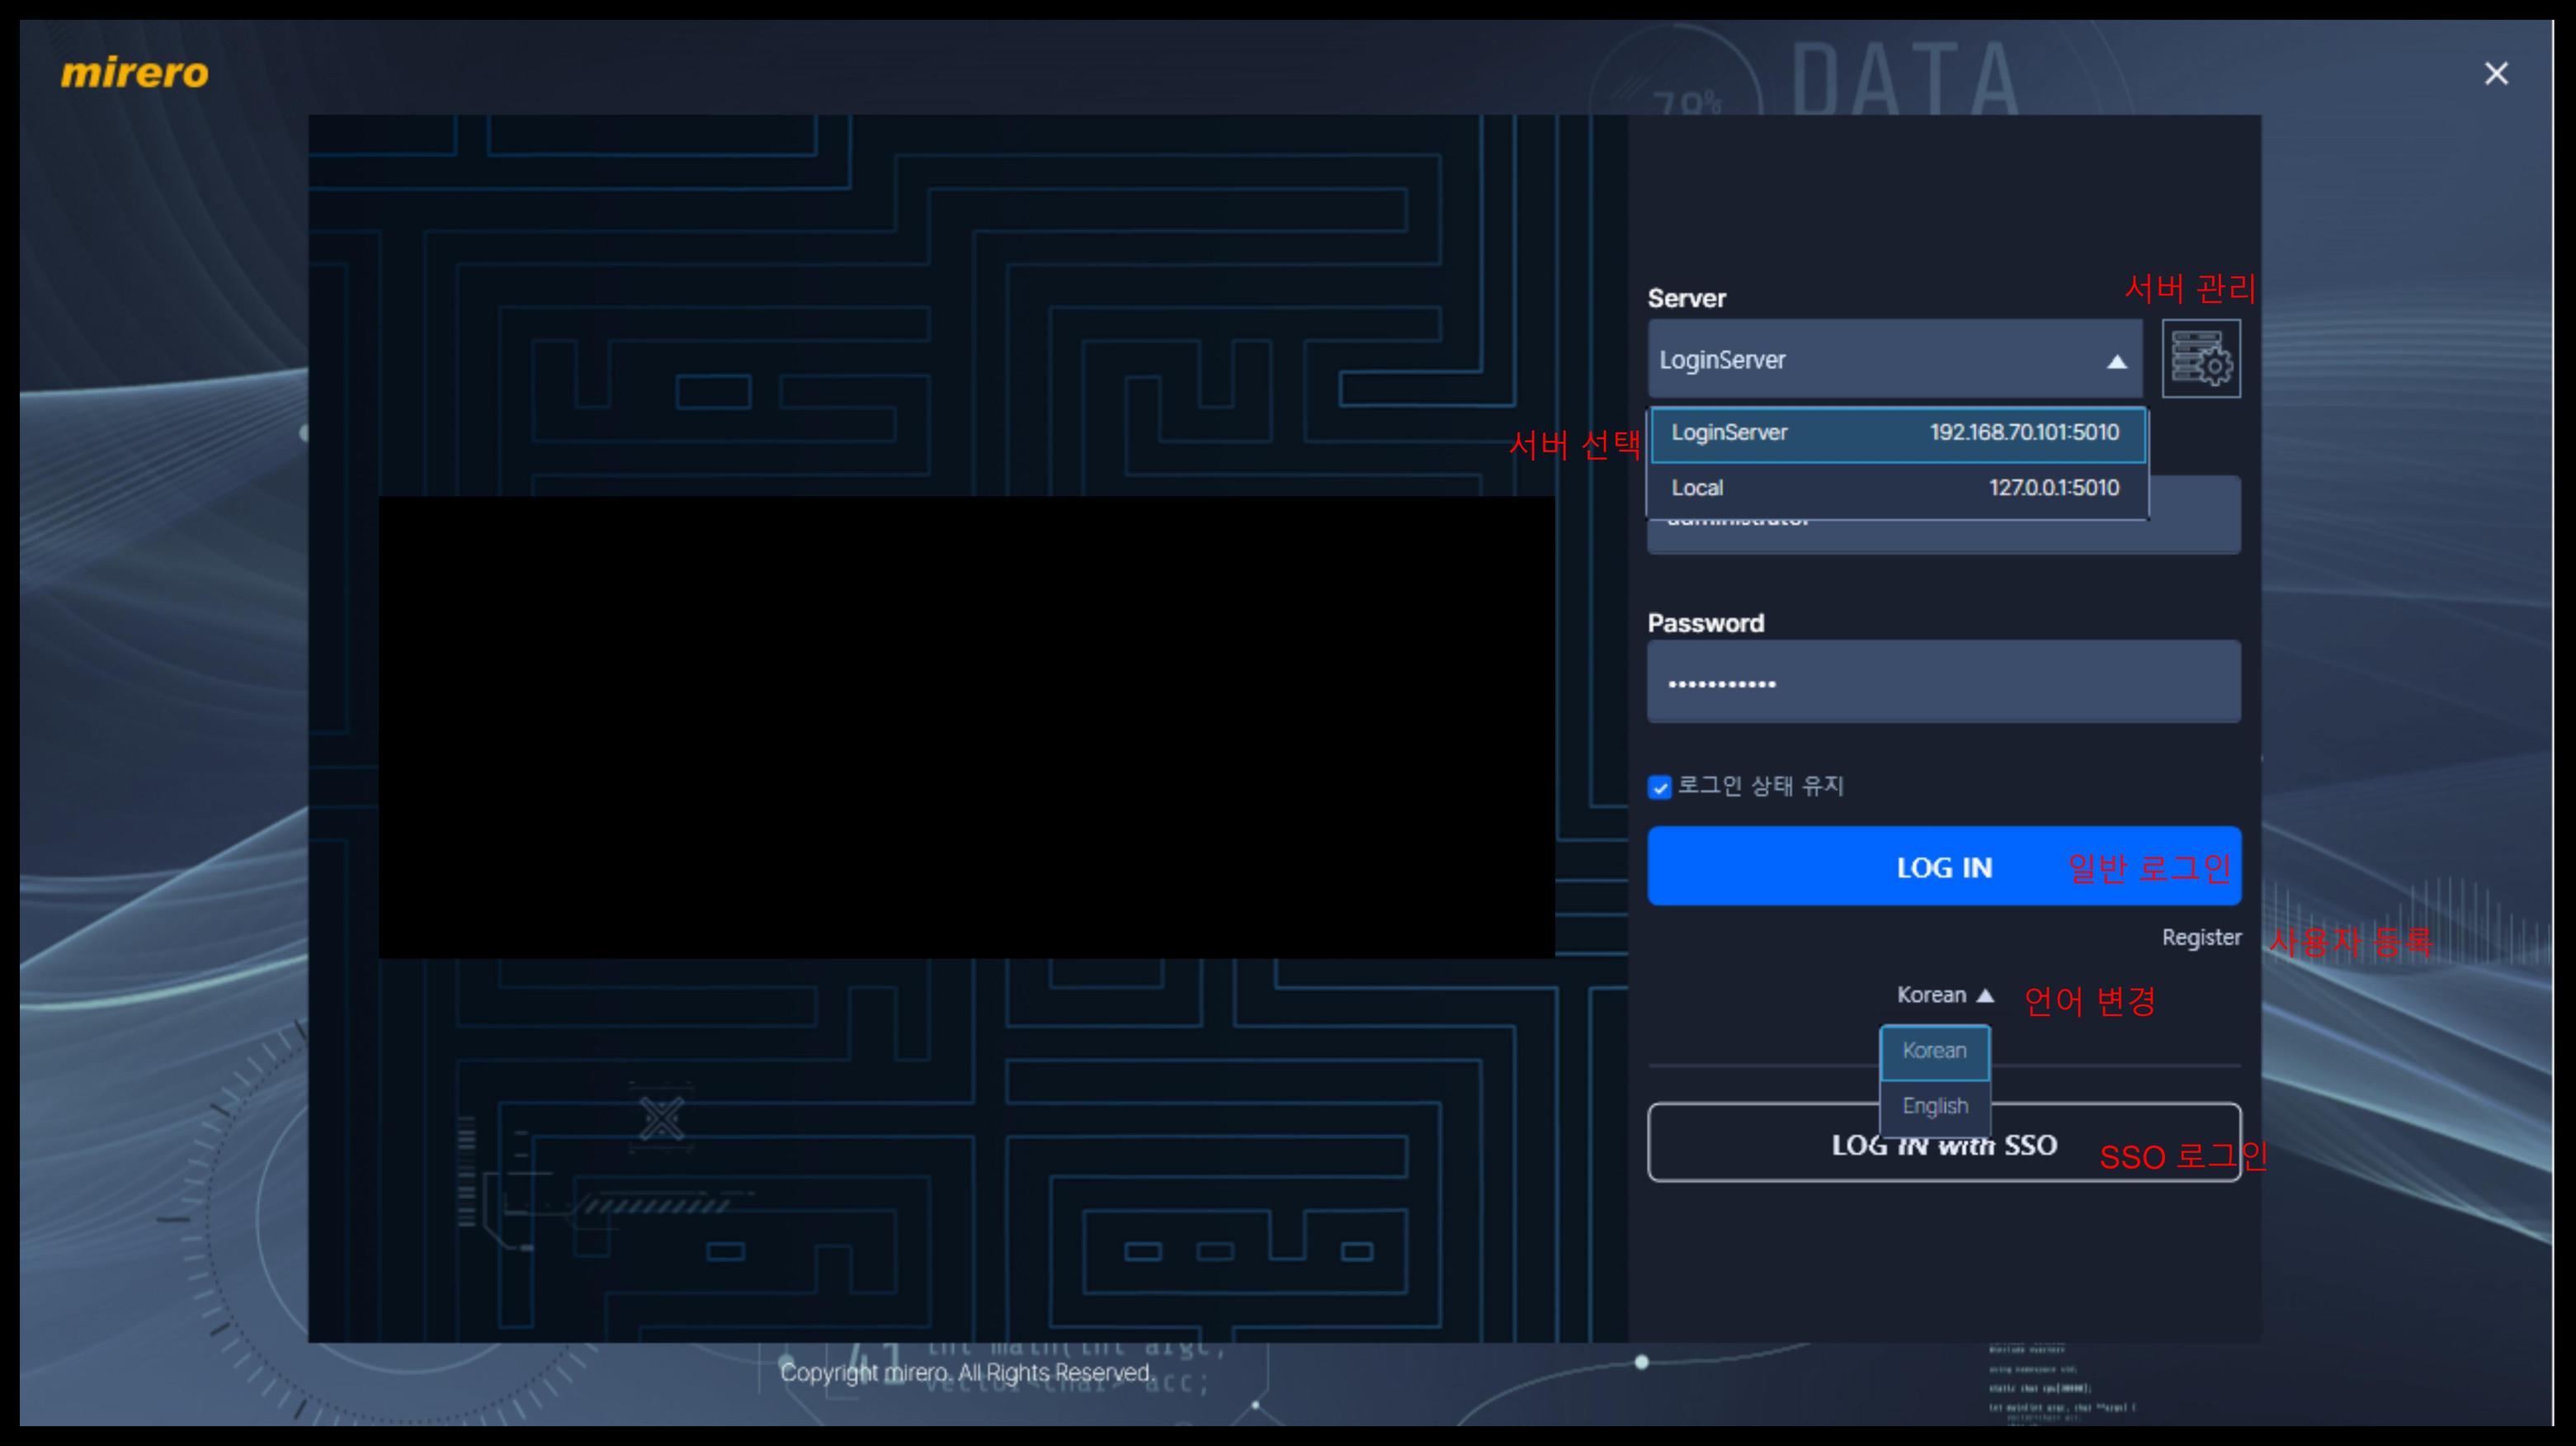Select LoginServer 192.168.70.101:5010 entry
The image size is (2576, 1446).
[x=1896, y=433]
